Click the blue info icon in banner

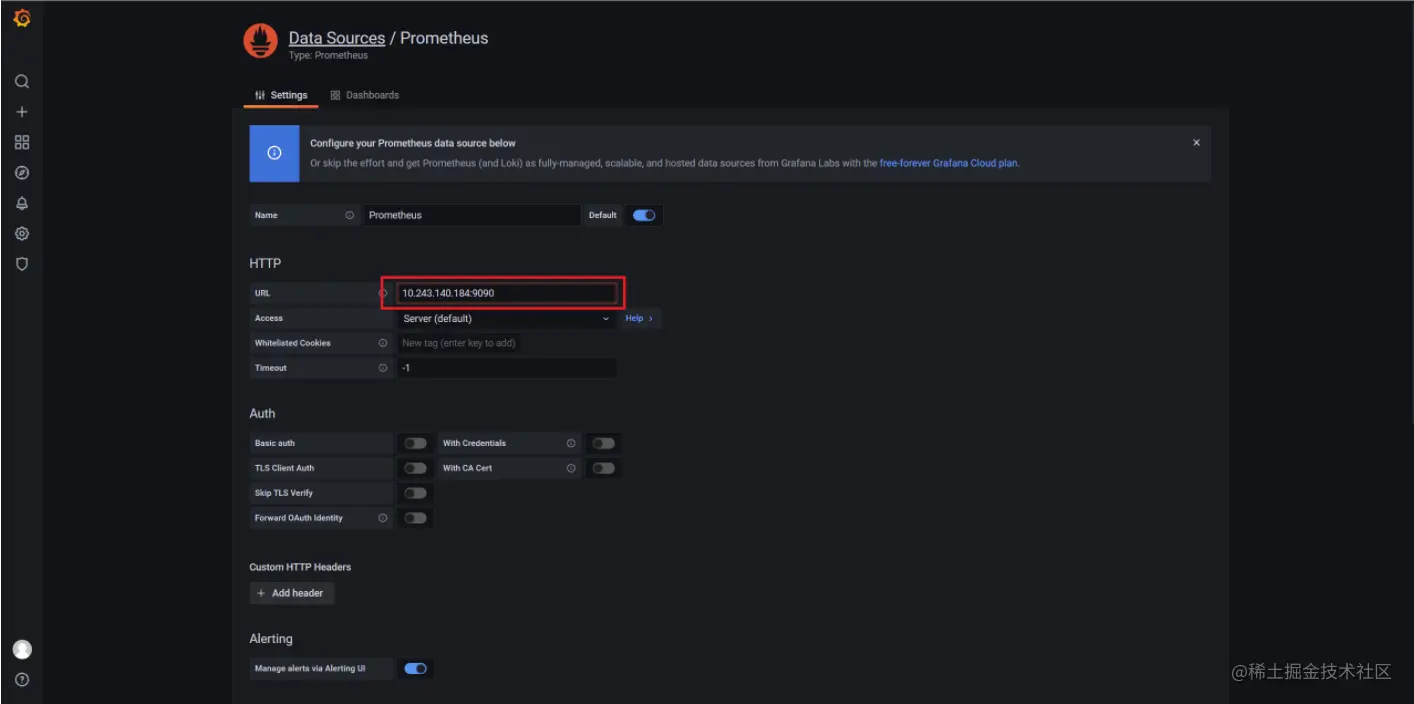point(274,153)
